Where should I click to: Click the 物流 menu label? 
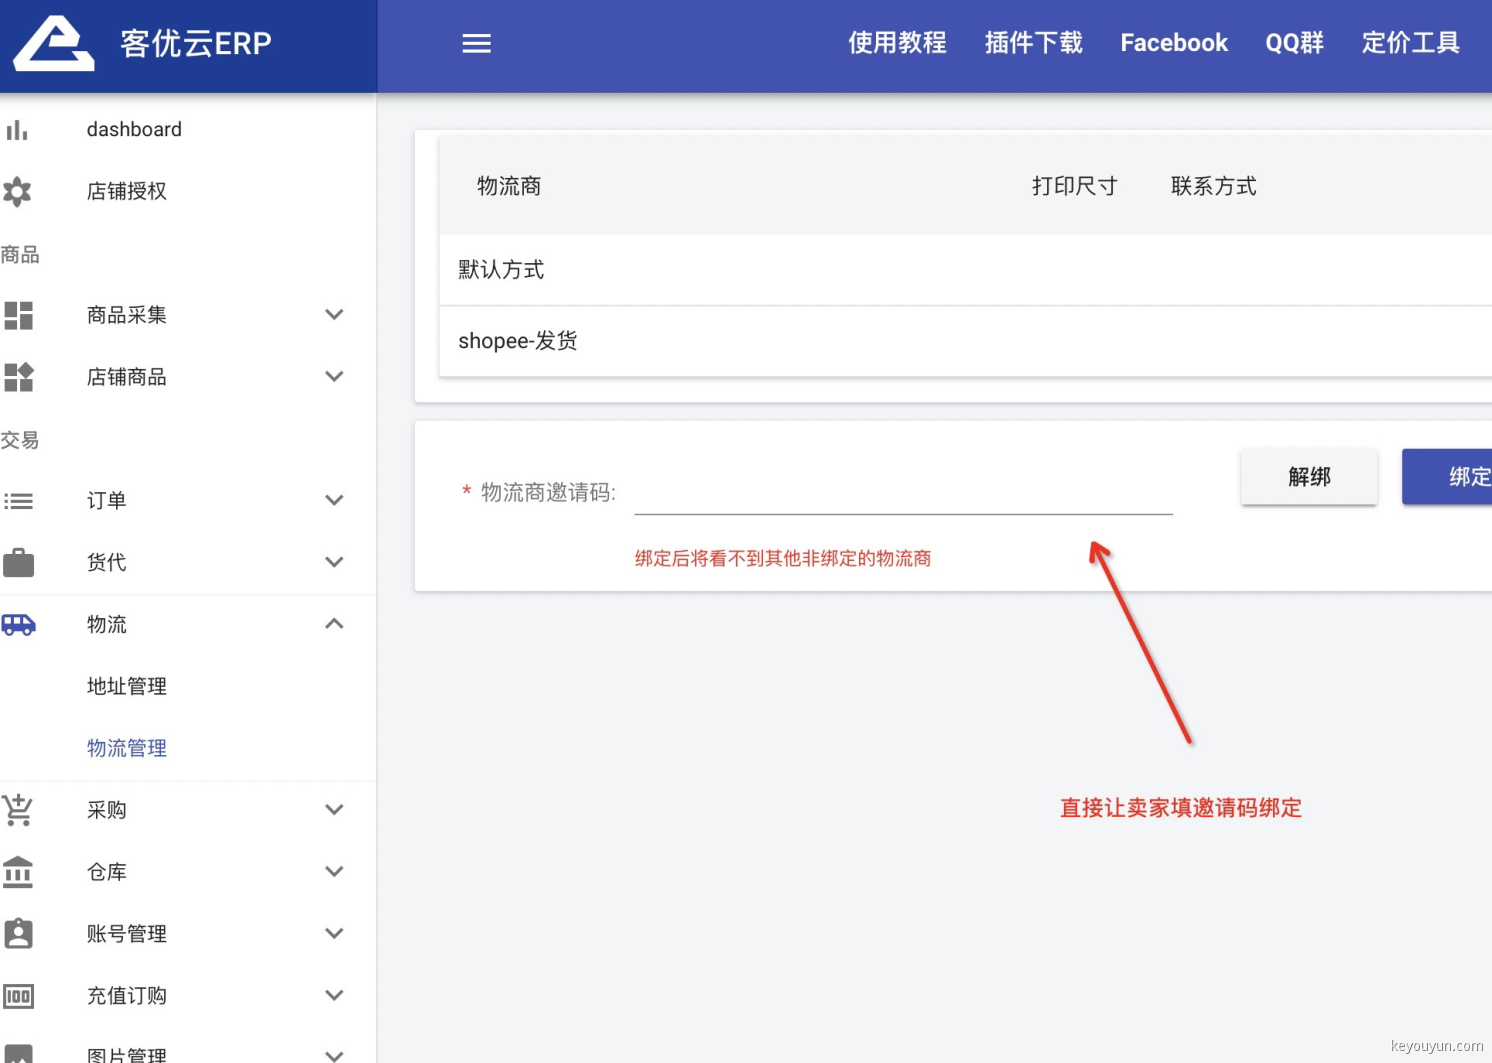(x=107, y=625)
